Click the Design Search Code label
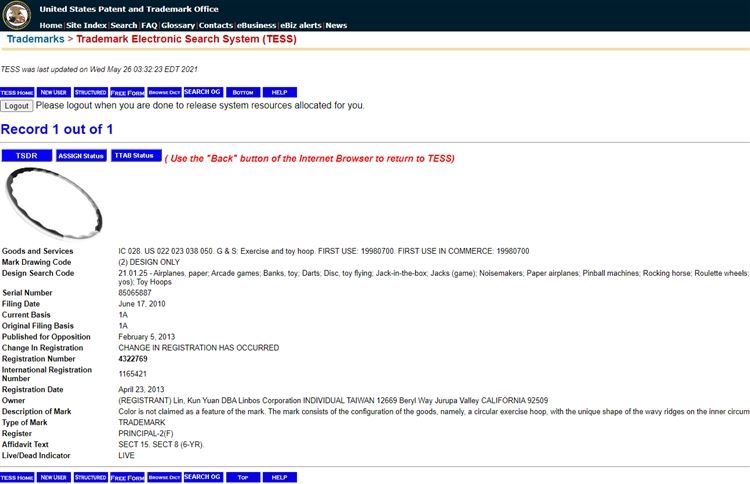Image resolution: width=750 pixels, height=484 pixels. tap(38, 273)
